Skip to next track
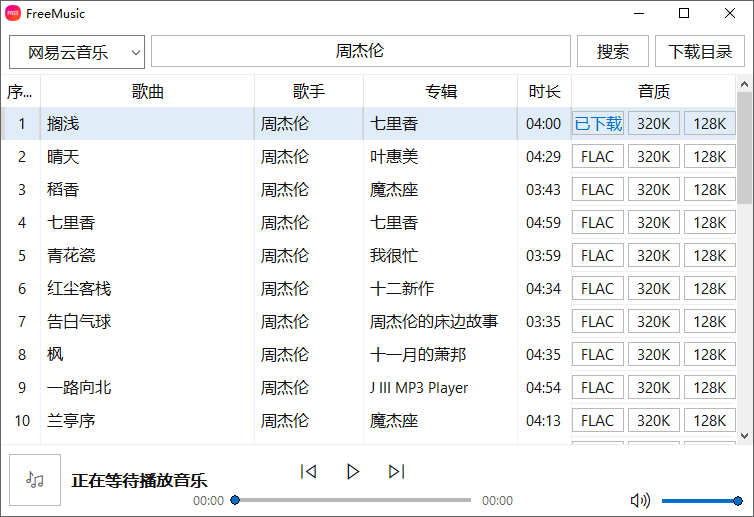 397,471
